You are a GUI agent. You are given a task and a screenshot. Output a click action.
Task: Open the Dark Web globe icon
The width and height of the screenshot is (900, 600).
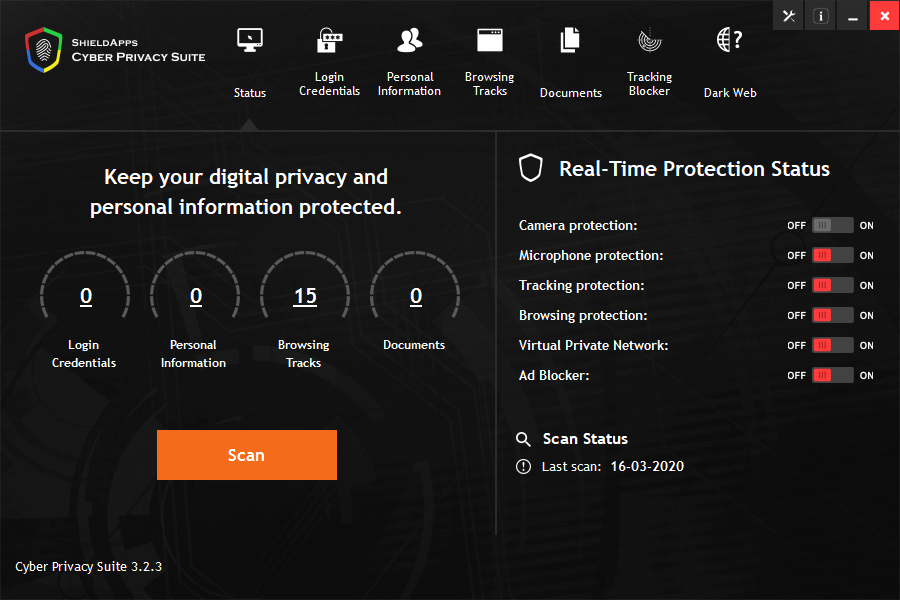(x=730, y=40)
